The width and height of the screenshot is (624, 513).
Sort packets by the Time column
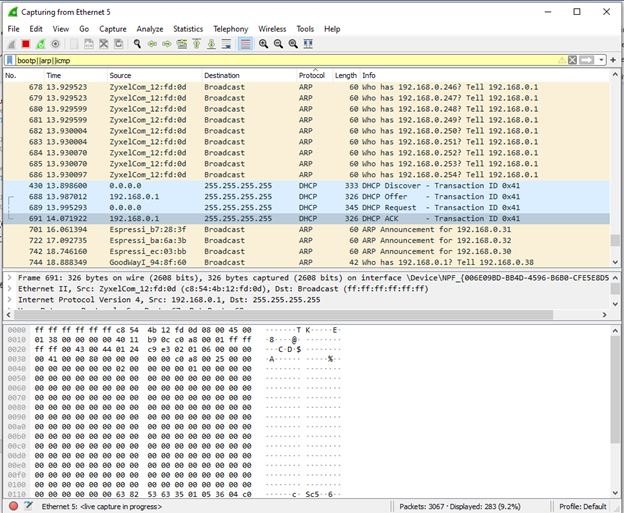tap(76, 76)
